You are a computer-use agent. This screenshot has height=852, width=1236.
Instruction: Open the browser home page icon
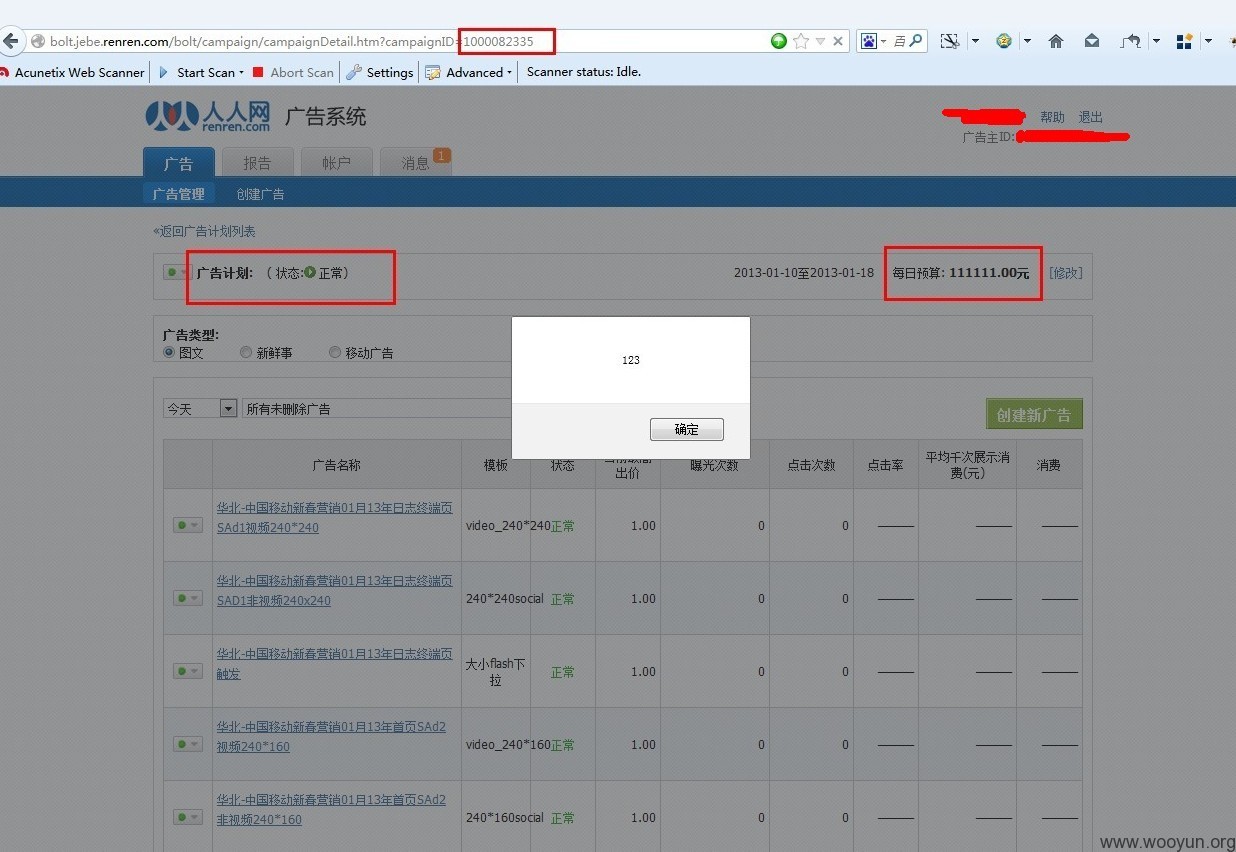coord(1056,41)
